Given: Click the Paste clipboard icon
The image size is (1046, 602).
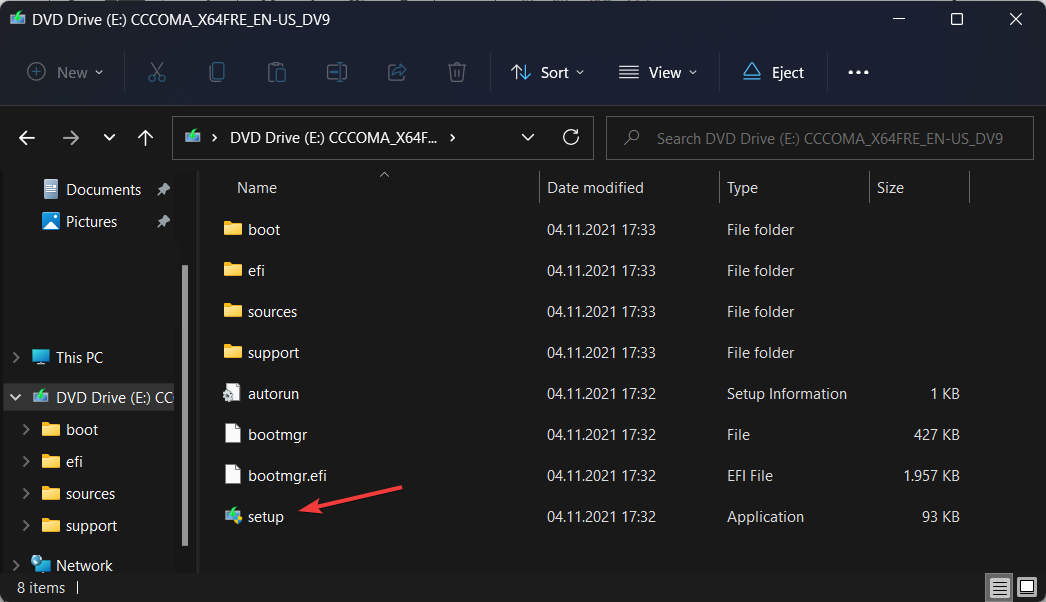Looking at the screenshot, I should coord(277,72).
